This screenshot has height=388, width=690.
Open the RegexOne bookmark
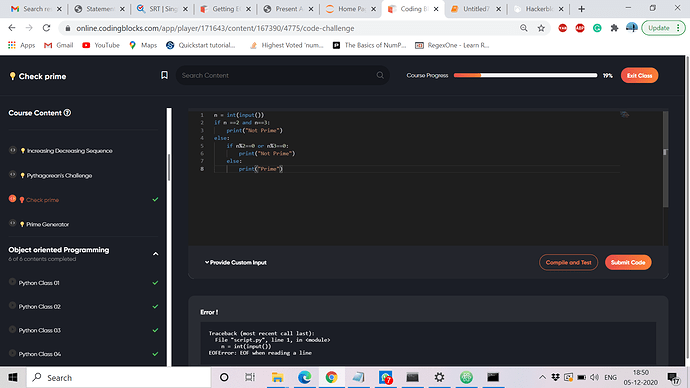coord(452,45)
